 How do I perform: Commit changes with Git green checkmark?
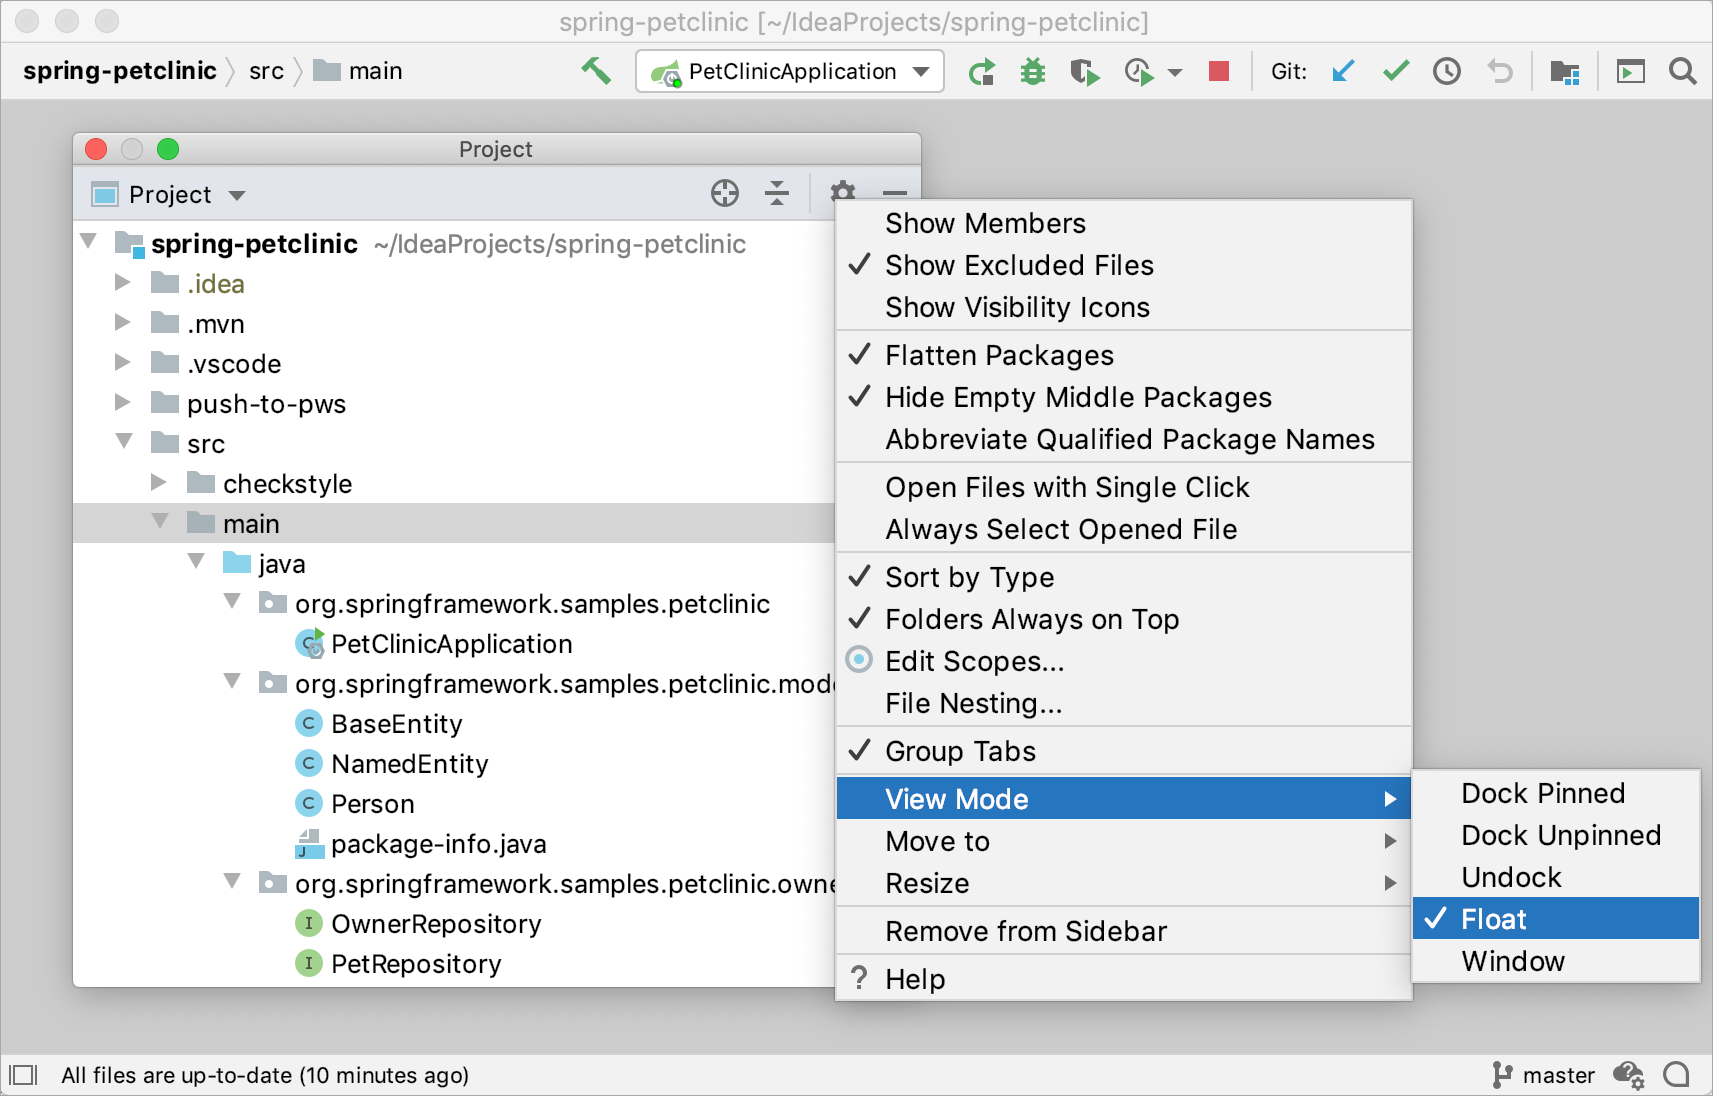tap(1396, 71)
